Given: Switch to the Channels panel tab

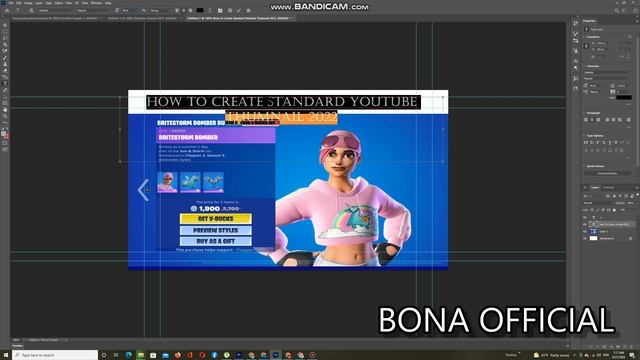Looking at the screenshot, I should (609, 188).
